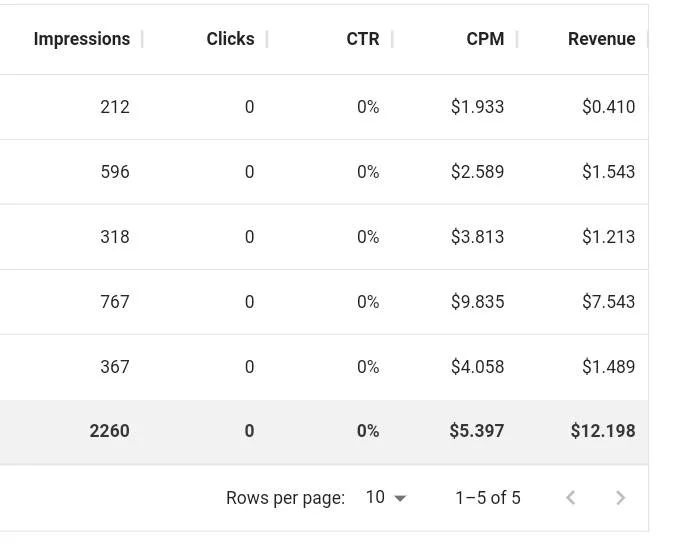The height and width of the screenshot is (560, 699).
Task: Click the CPM column resize divider
Action: click(x=517, y=39)
